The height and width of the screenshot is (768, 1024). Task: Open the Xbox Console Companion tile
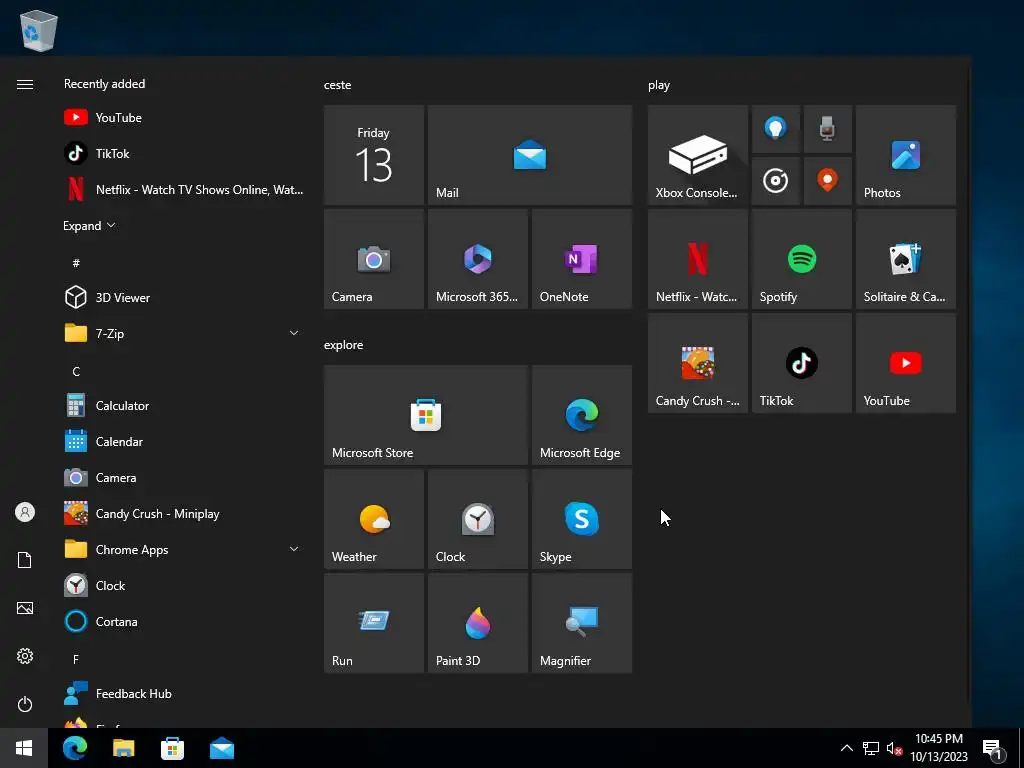coord(697,155)
